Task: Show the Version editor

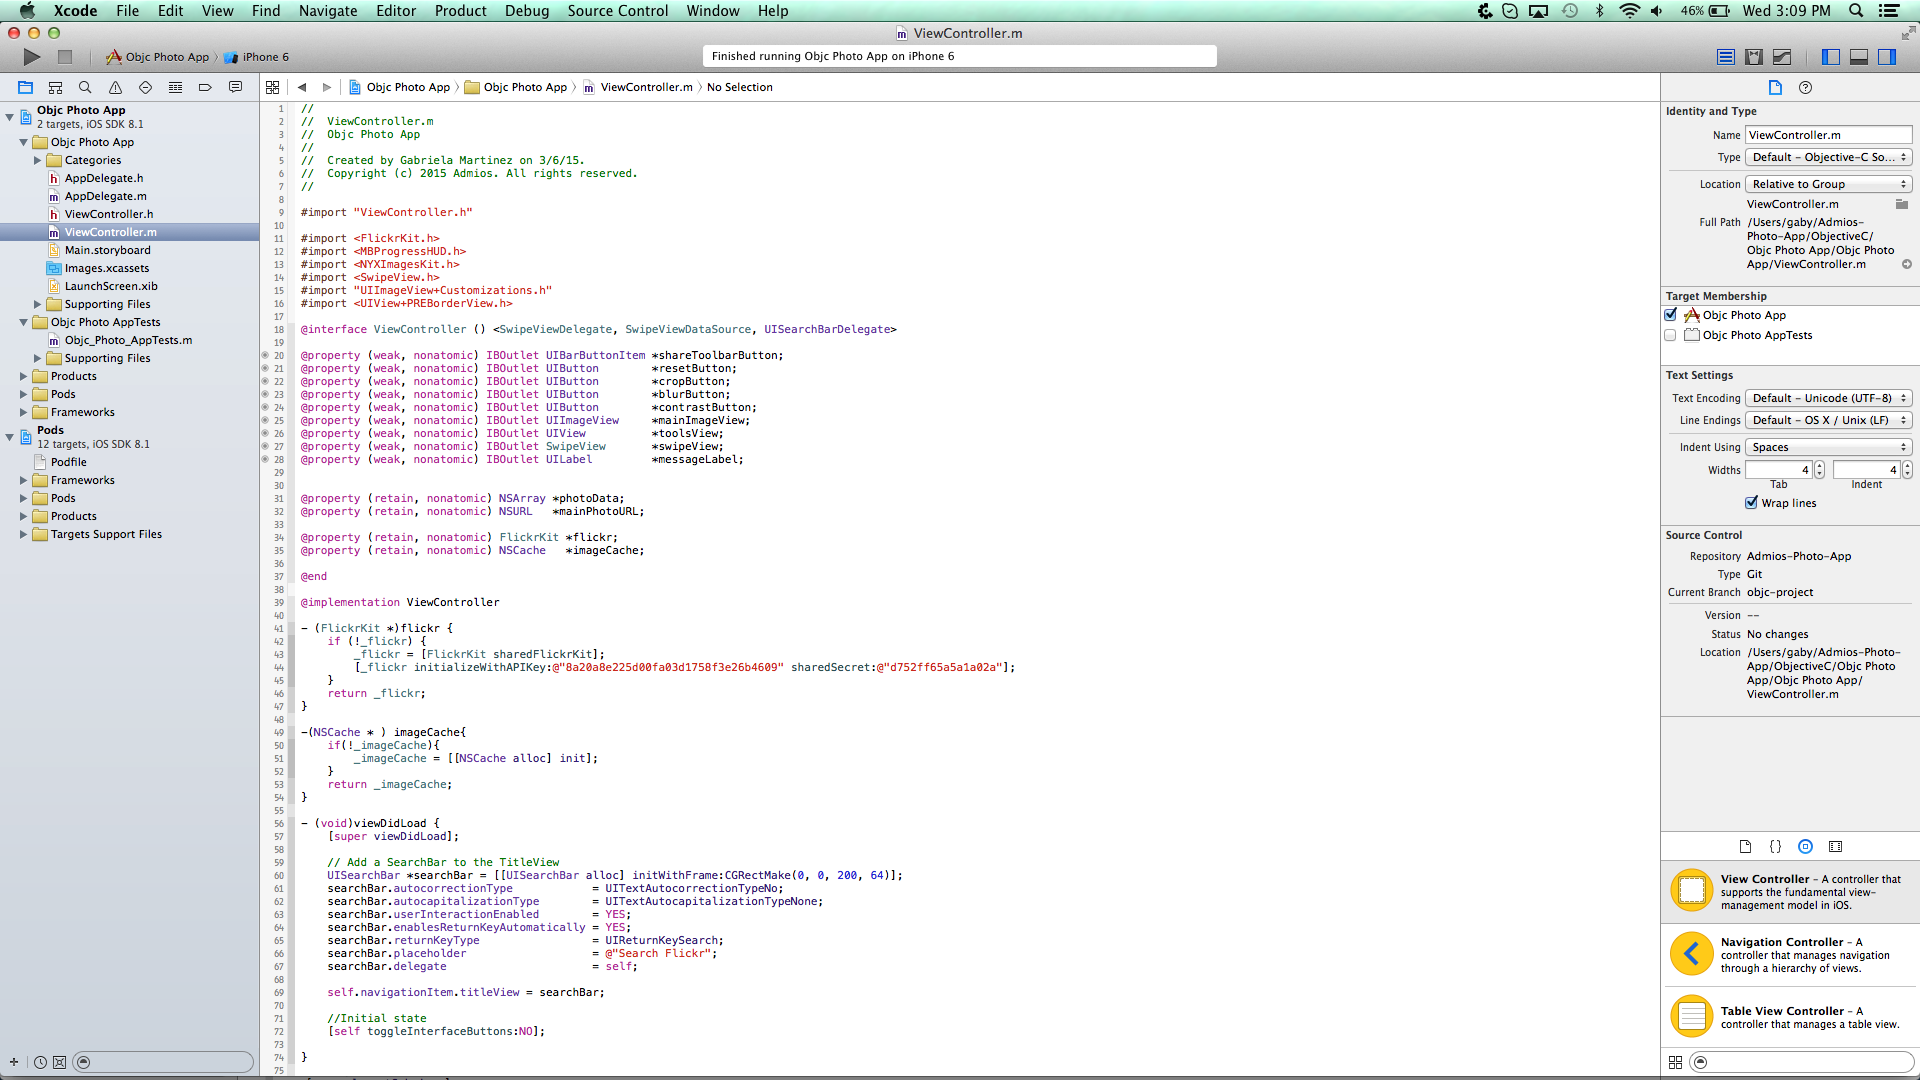Action: 1782,57
